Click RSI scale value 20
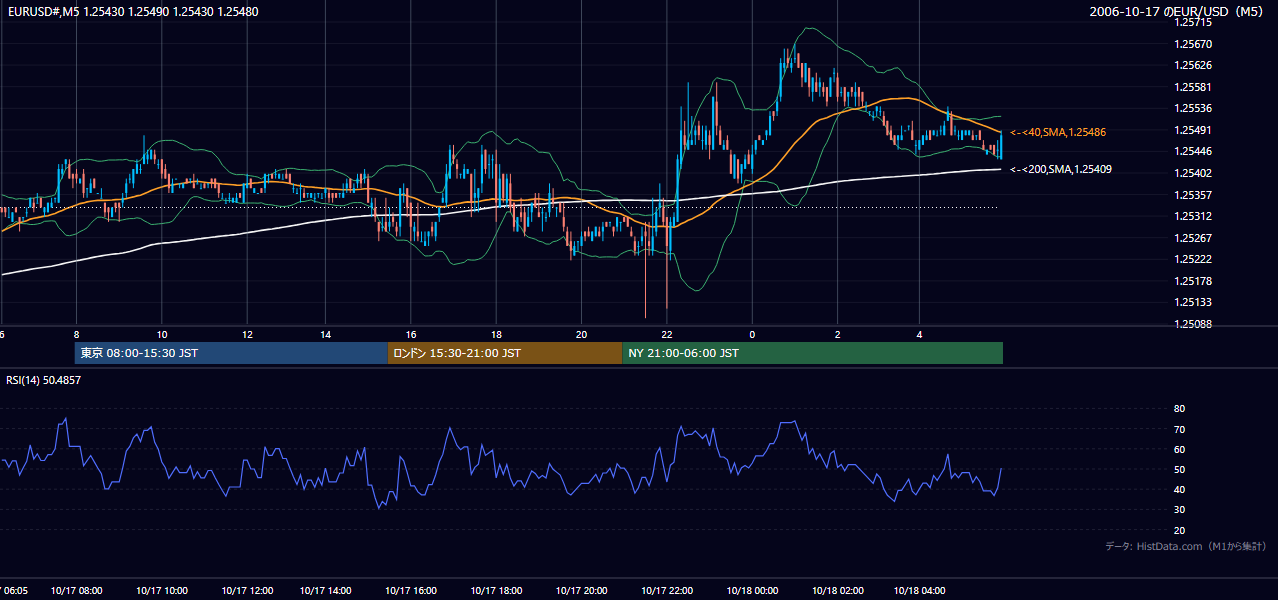This screenshot has width=1278, height=600. 1179,530
